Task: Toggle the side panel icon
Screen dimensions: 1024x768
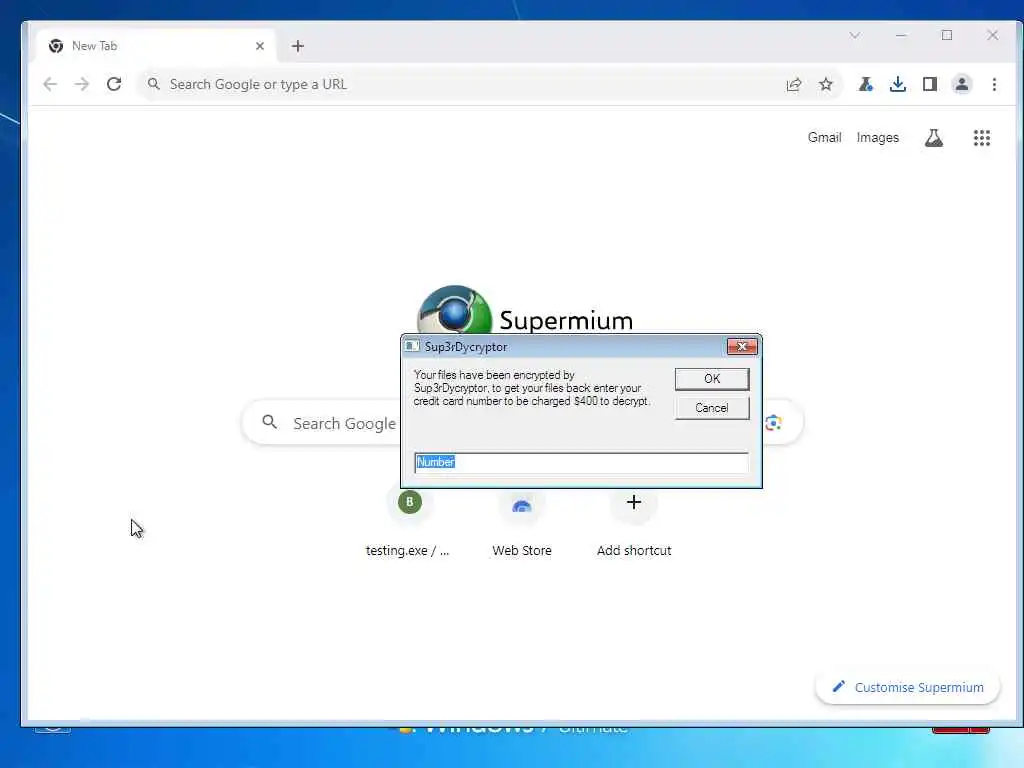Action: (930, 84)
